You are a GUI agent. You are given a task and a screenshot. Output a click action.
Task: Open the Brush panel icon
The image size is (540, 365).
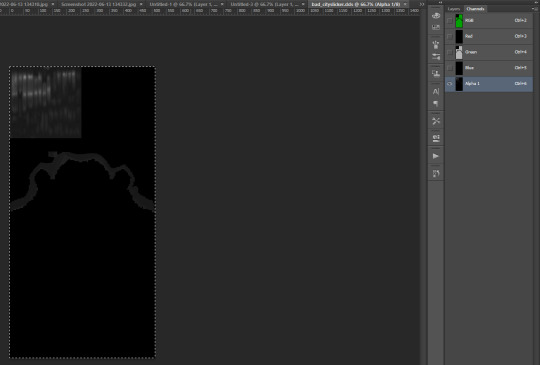click(436, 44)
